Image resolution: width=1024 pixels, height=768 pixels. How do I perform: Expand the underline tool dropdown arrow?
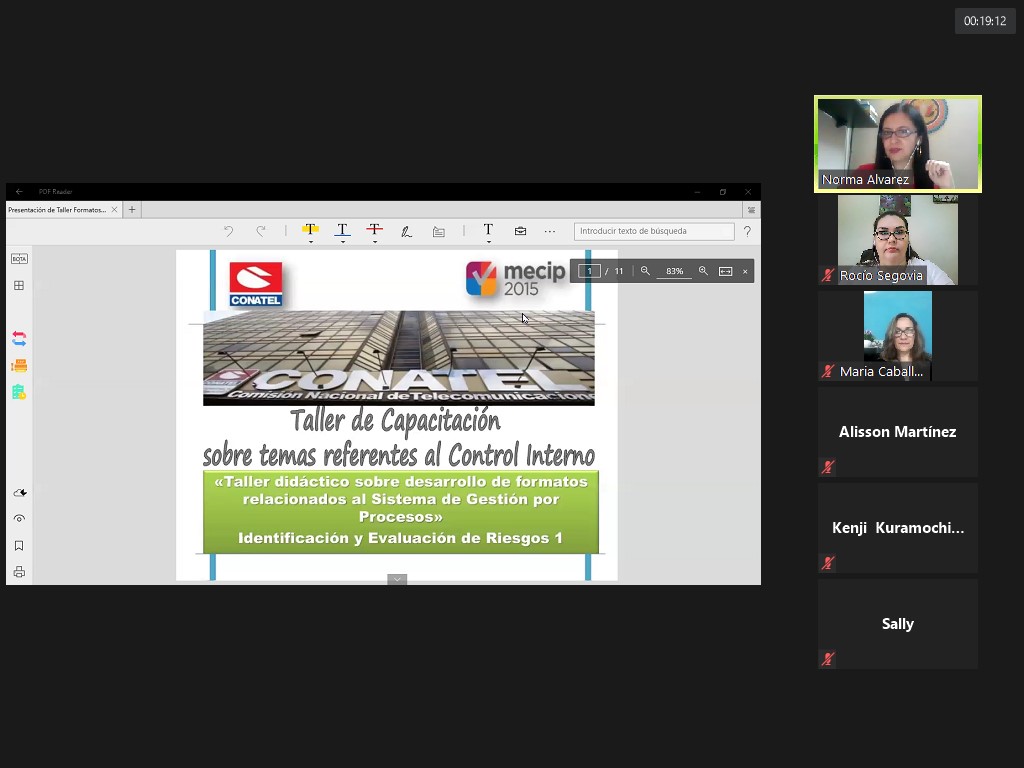343,242
